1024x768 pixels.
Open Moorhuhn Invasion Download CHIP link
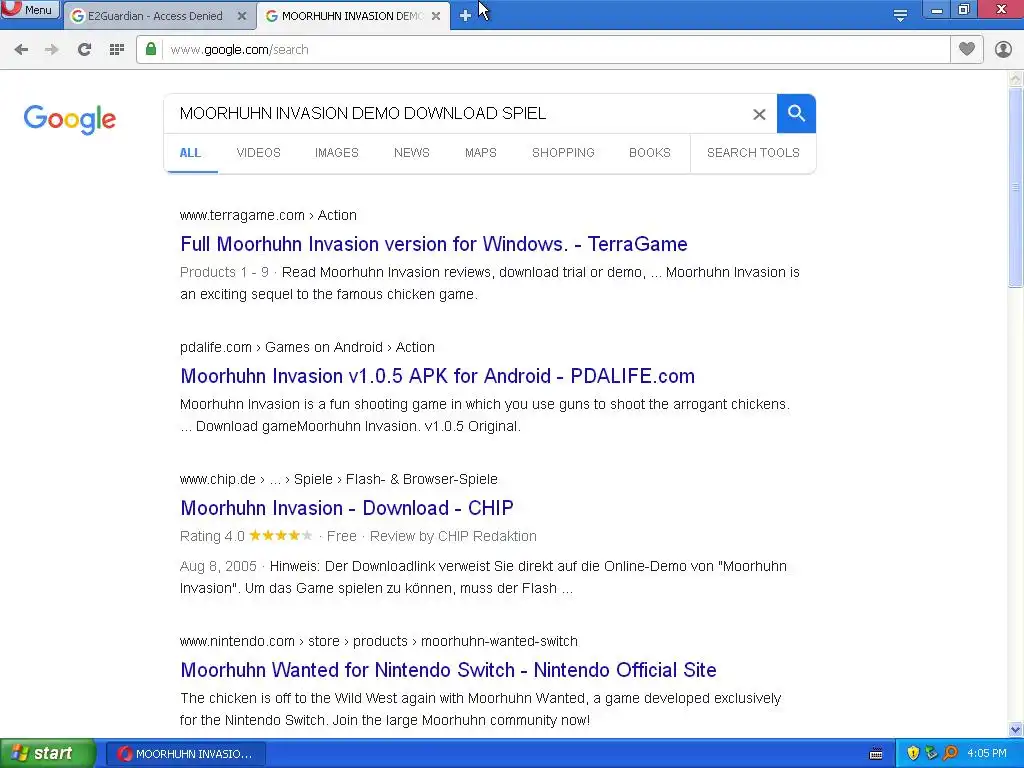(347, 508)
